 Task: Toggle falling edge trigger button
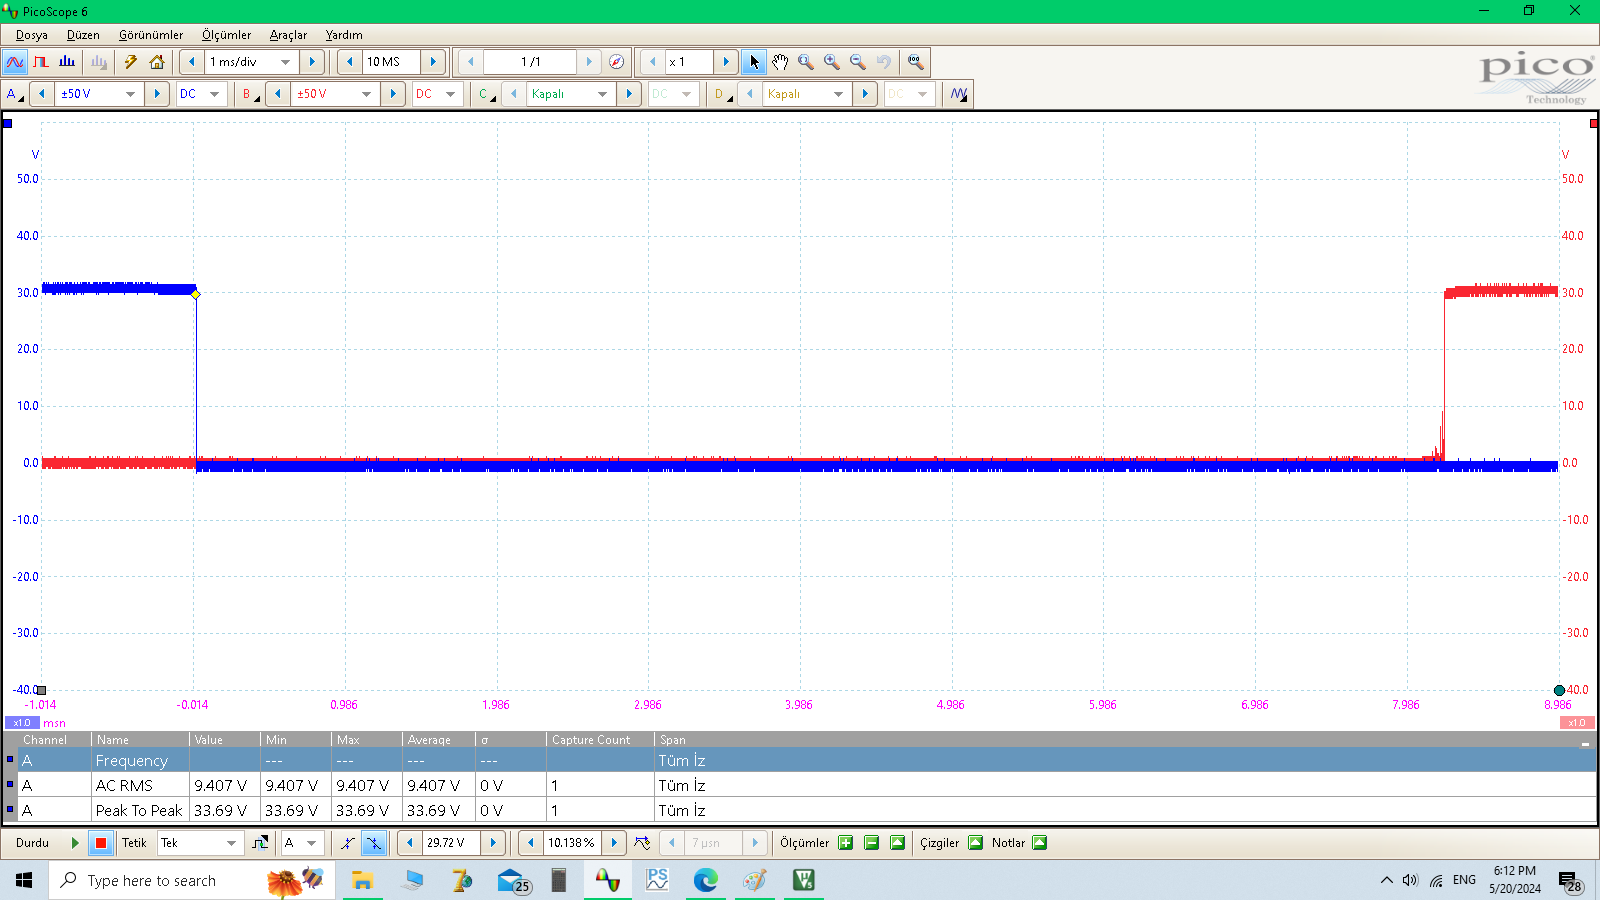374,843
